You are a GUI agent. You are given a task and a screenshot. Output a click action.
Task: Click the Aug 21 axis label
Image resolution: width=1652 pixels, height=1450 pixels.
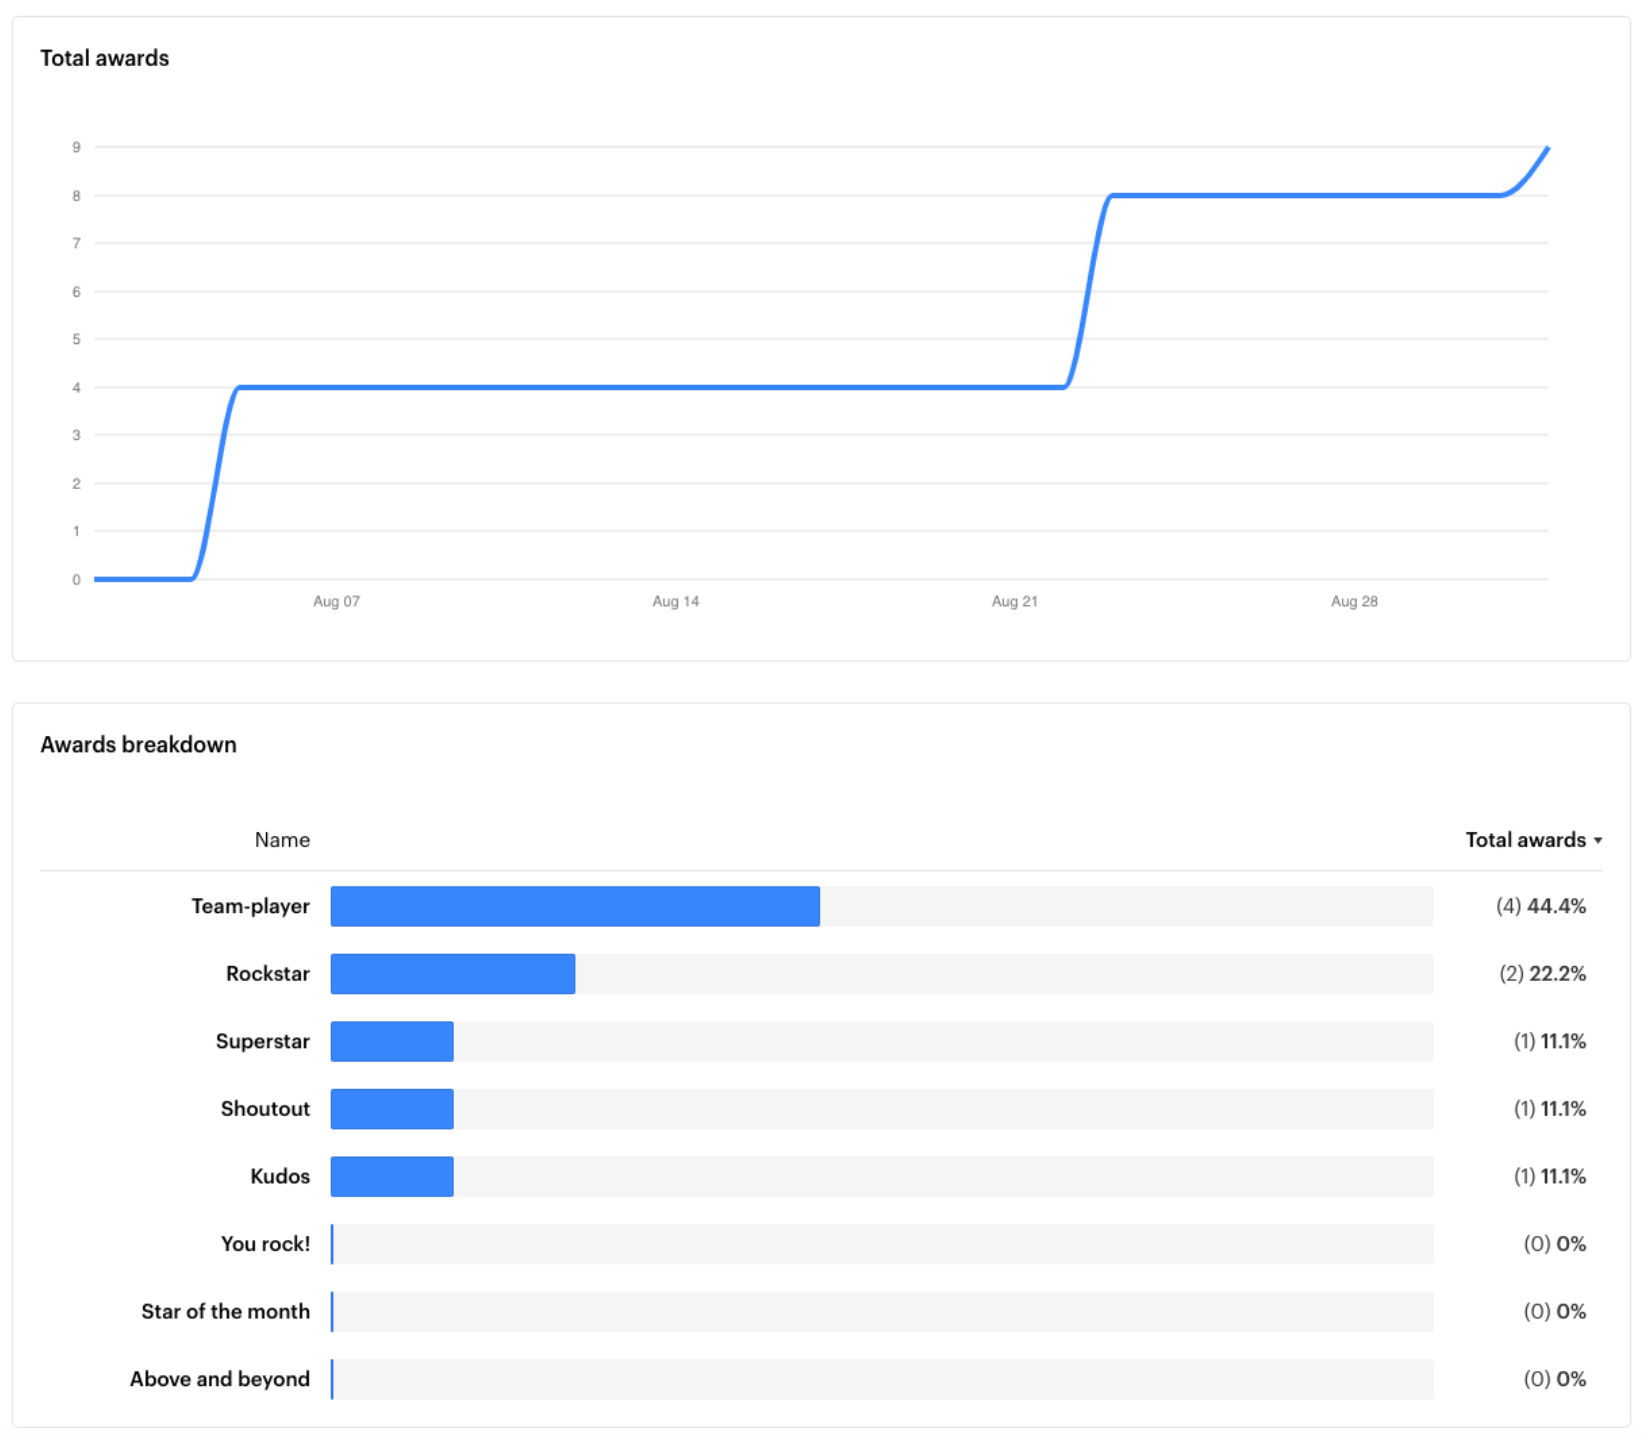1015,601
